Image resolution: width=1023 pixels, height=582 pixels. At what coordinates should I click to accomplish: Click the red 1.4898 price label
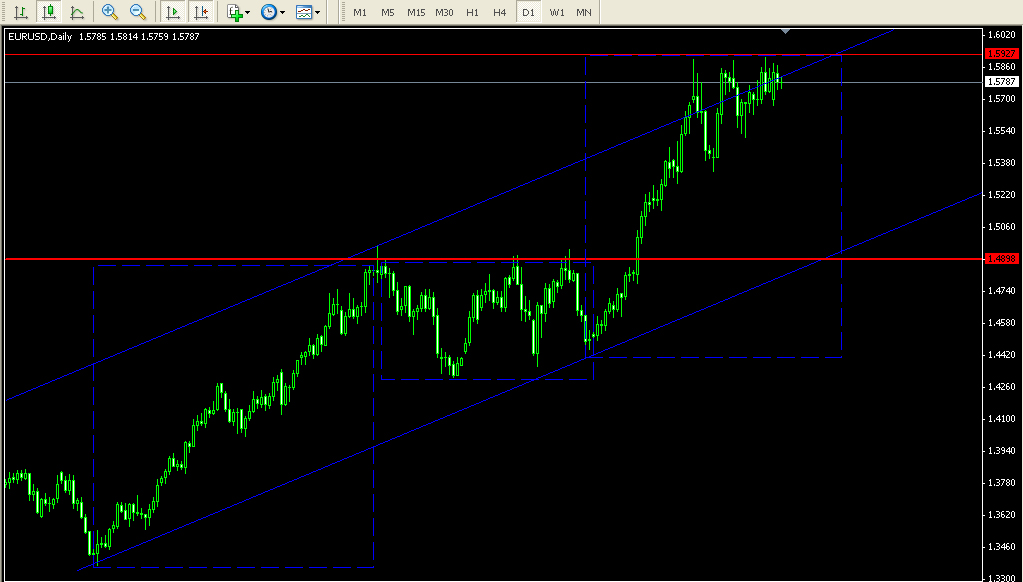(1001, 259)
